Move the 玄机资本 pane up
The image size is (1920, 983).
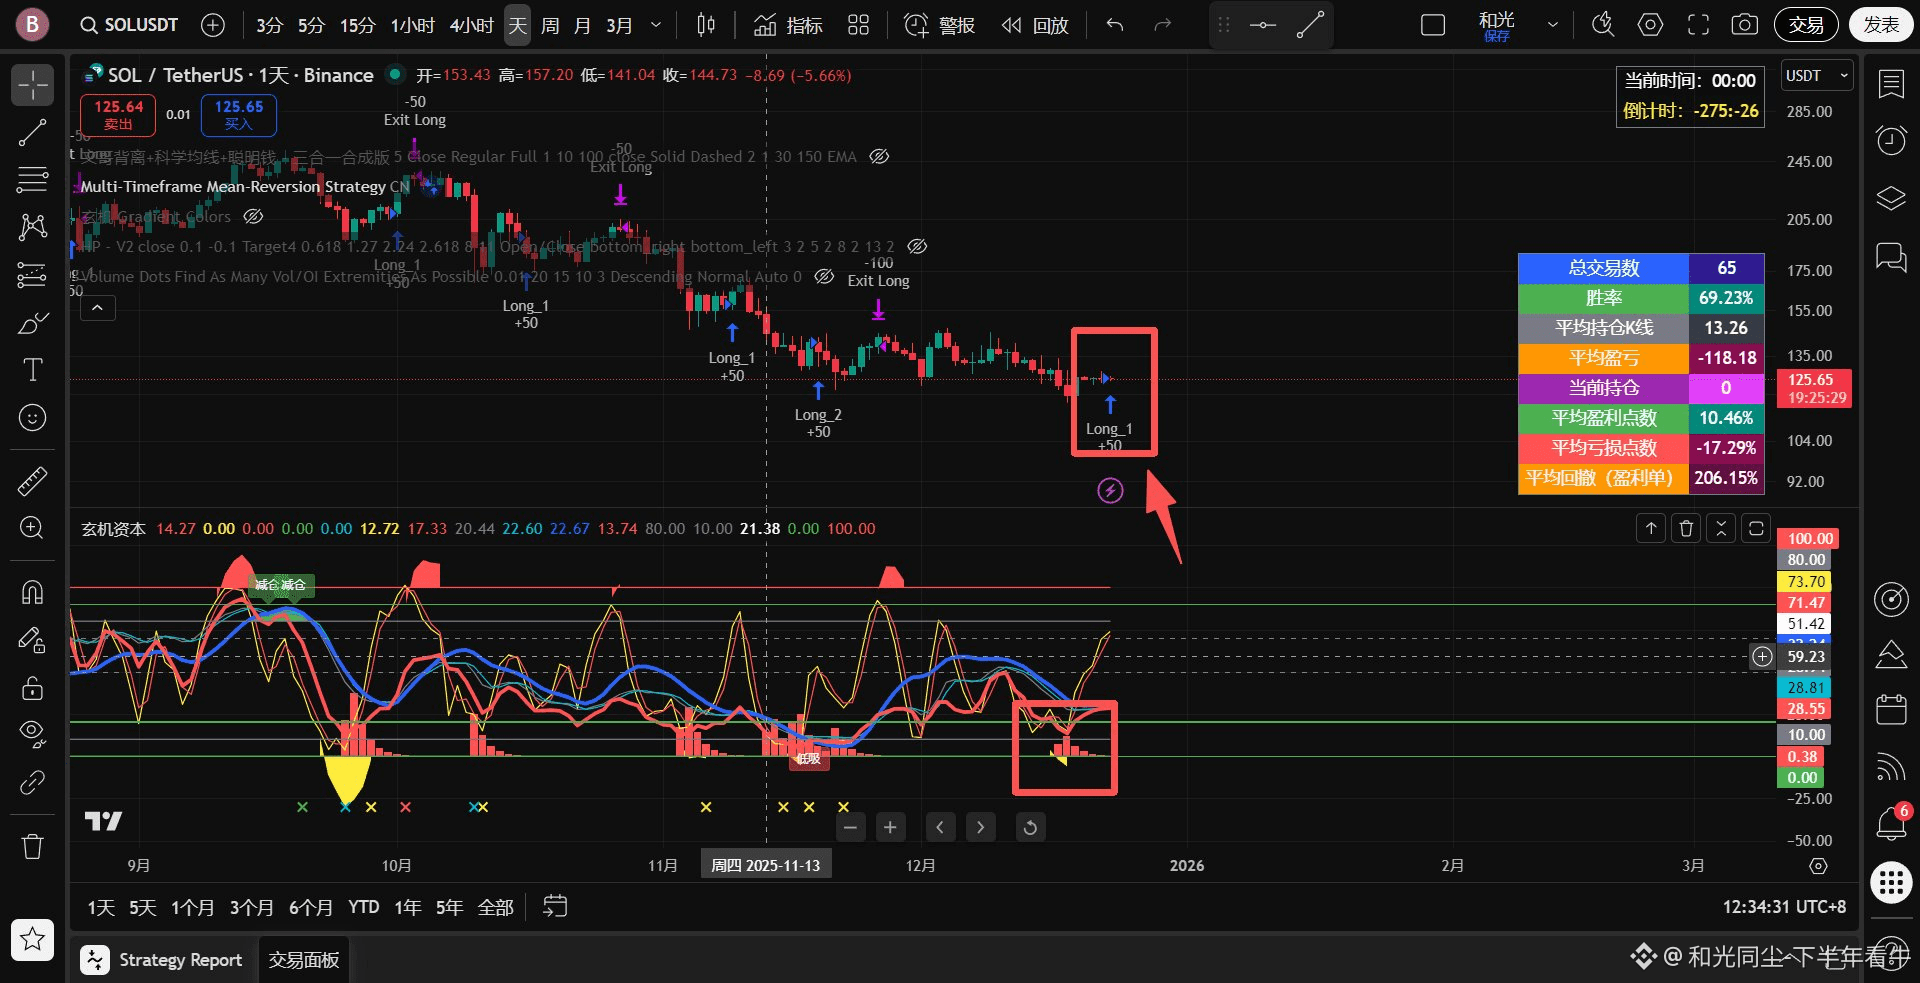click(x=1651, y=528)
